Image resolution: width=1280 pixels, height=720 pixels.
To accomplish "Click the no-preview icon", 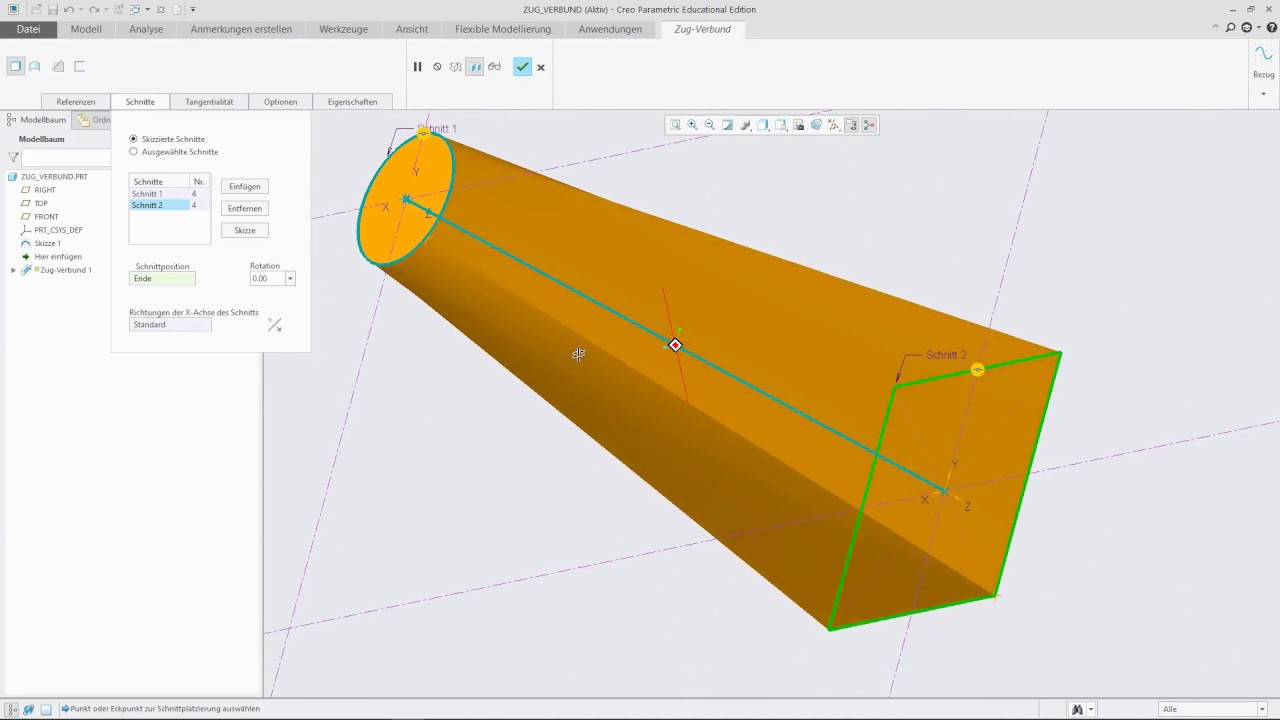I will tap(437, 67).
